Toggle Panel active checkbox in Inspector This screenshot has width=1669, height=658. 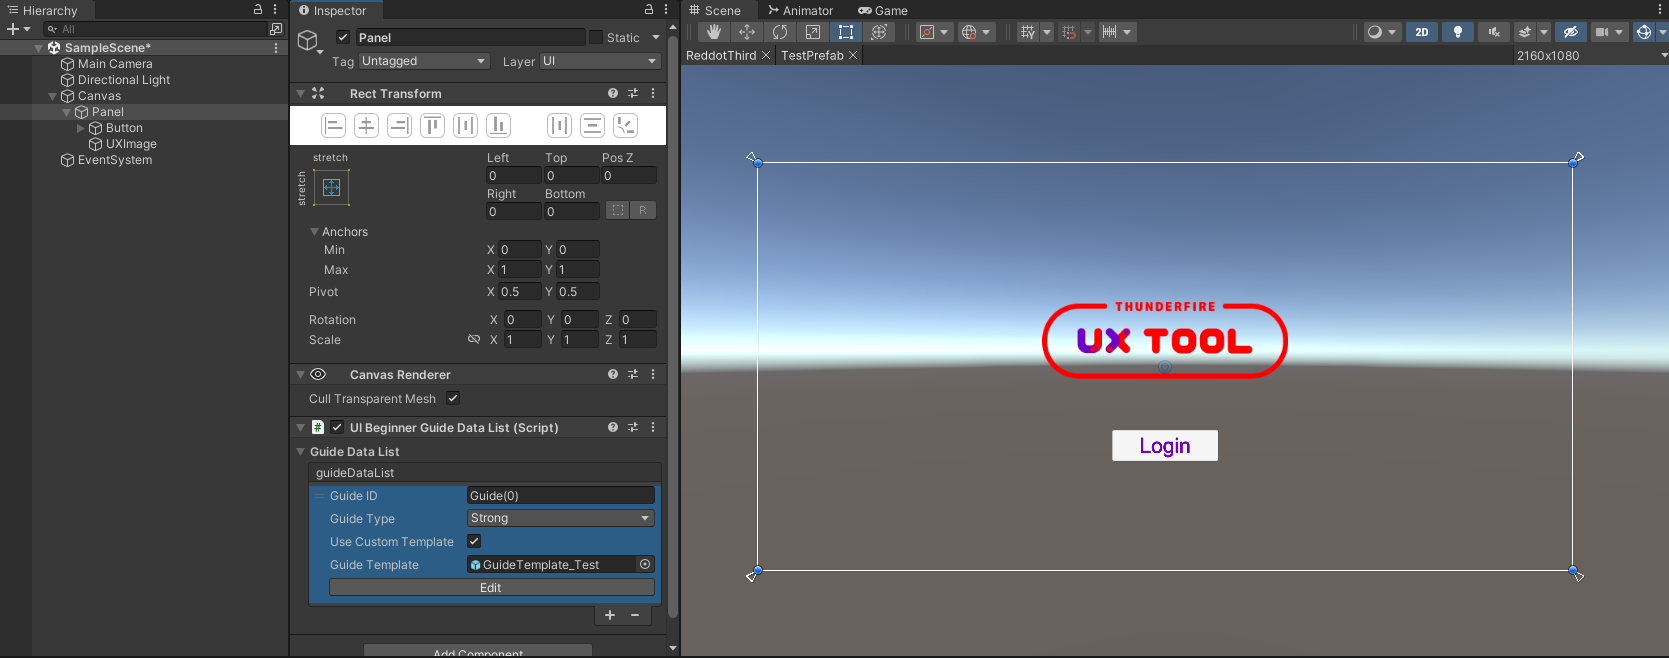pyautogui.click(x=343, y=37)
